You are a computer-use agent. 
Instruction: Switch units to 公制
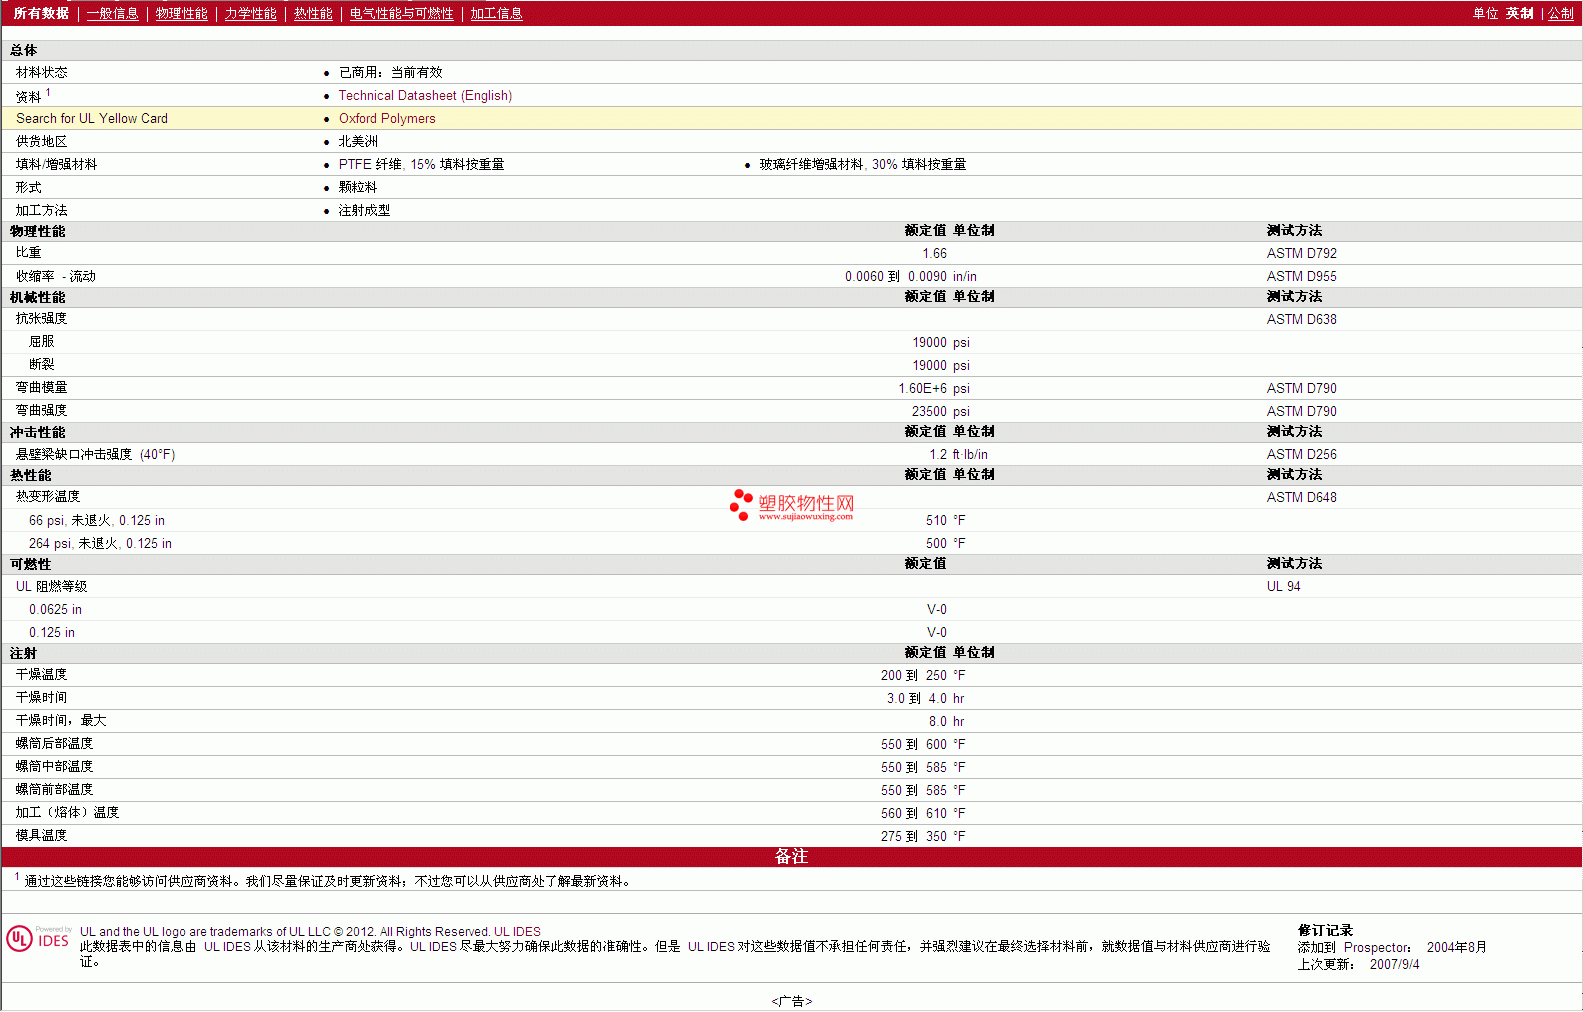tap(1560, 14)
